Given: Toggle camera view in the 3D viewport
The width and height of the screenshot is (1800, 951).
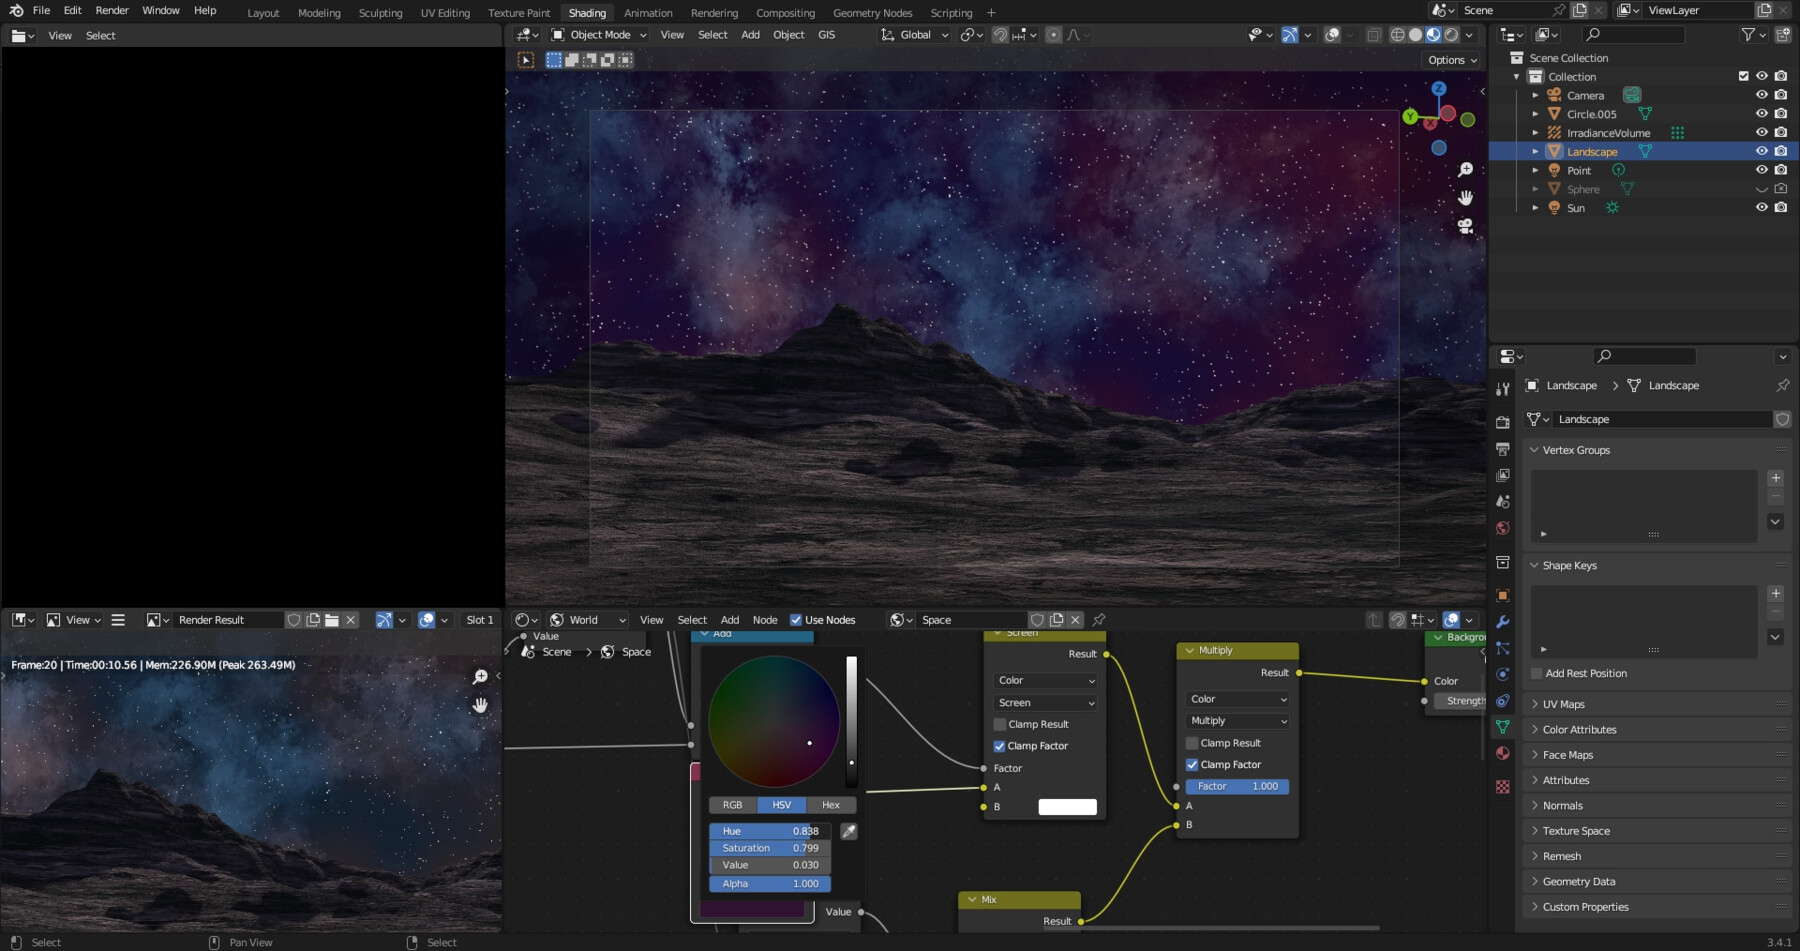Looking at the screenshot, I should [x=1465, y=226].
